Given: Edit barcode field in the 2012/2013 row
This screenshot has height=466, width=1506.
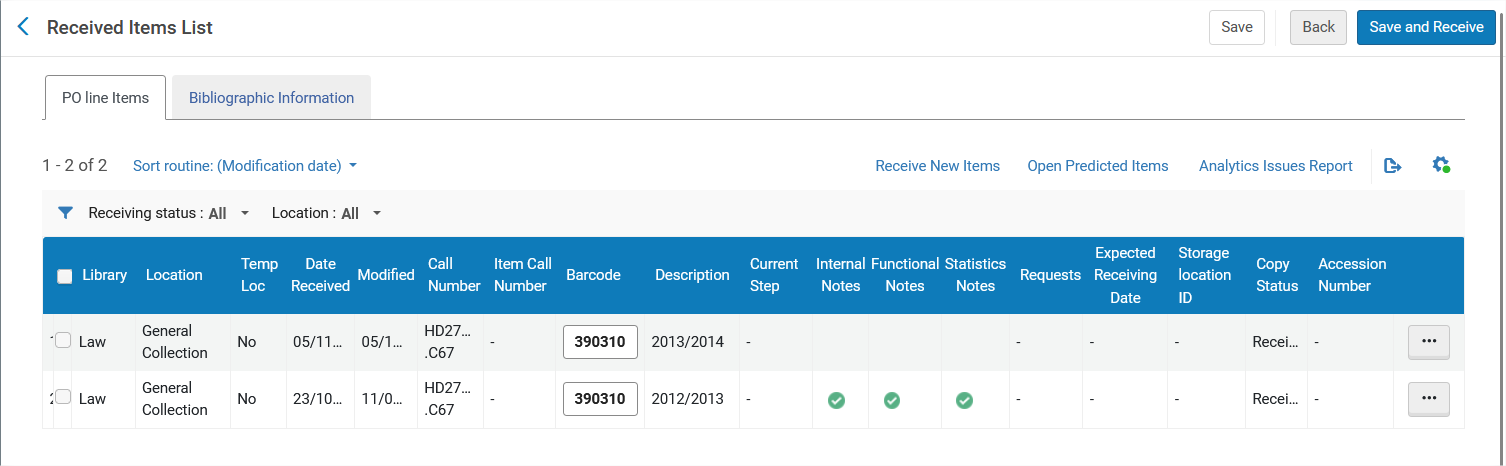Looking at the screenshot, I should [x=600, y=399].
